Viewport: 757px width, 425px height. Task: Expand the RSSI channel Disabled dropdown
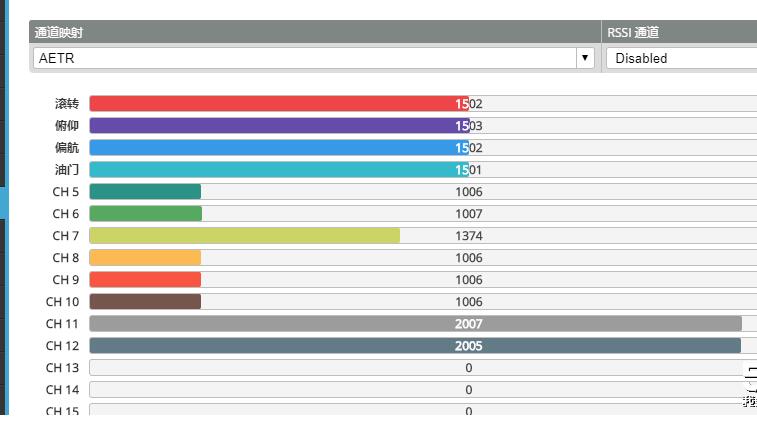[680, 58]
